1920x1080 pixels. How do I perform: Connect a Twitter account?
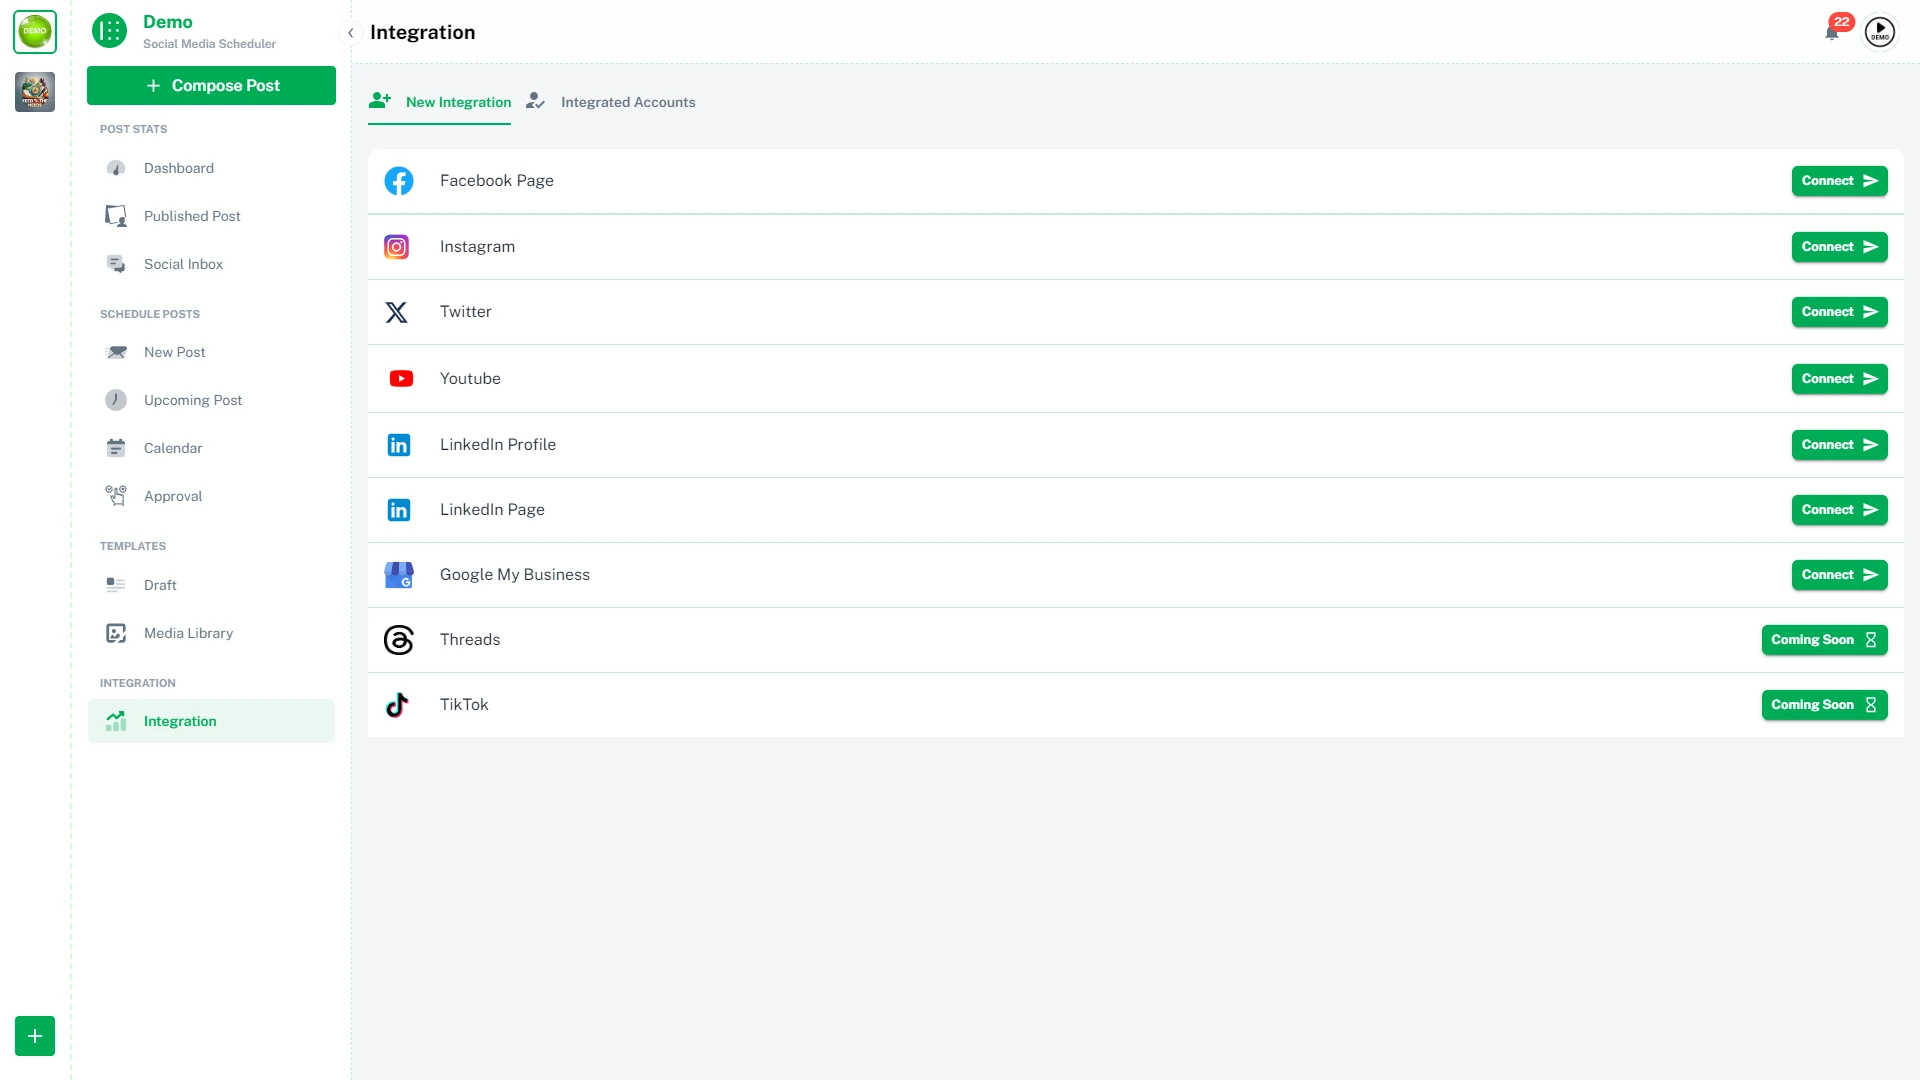(1839, 312)
